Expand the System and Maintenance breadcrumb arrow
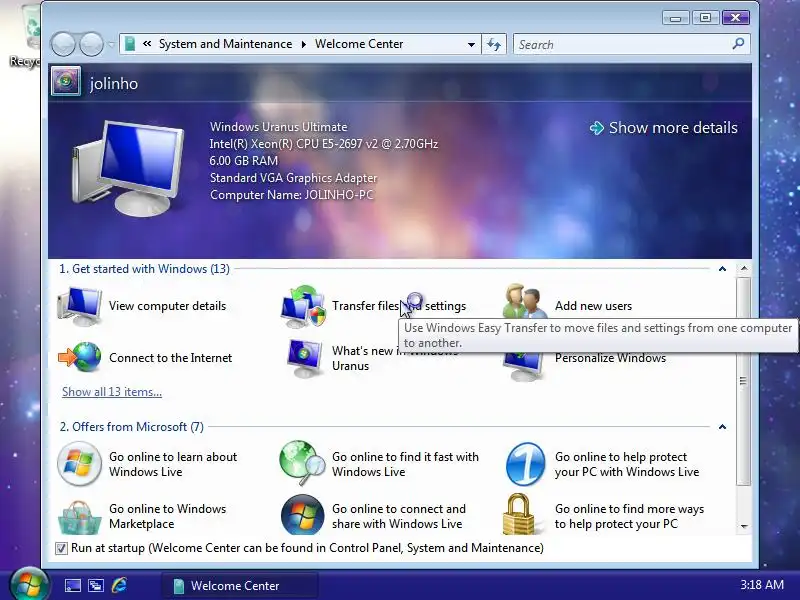Viewport: 800px width, 600px height. [304, 44]
